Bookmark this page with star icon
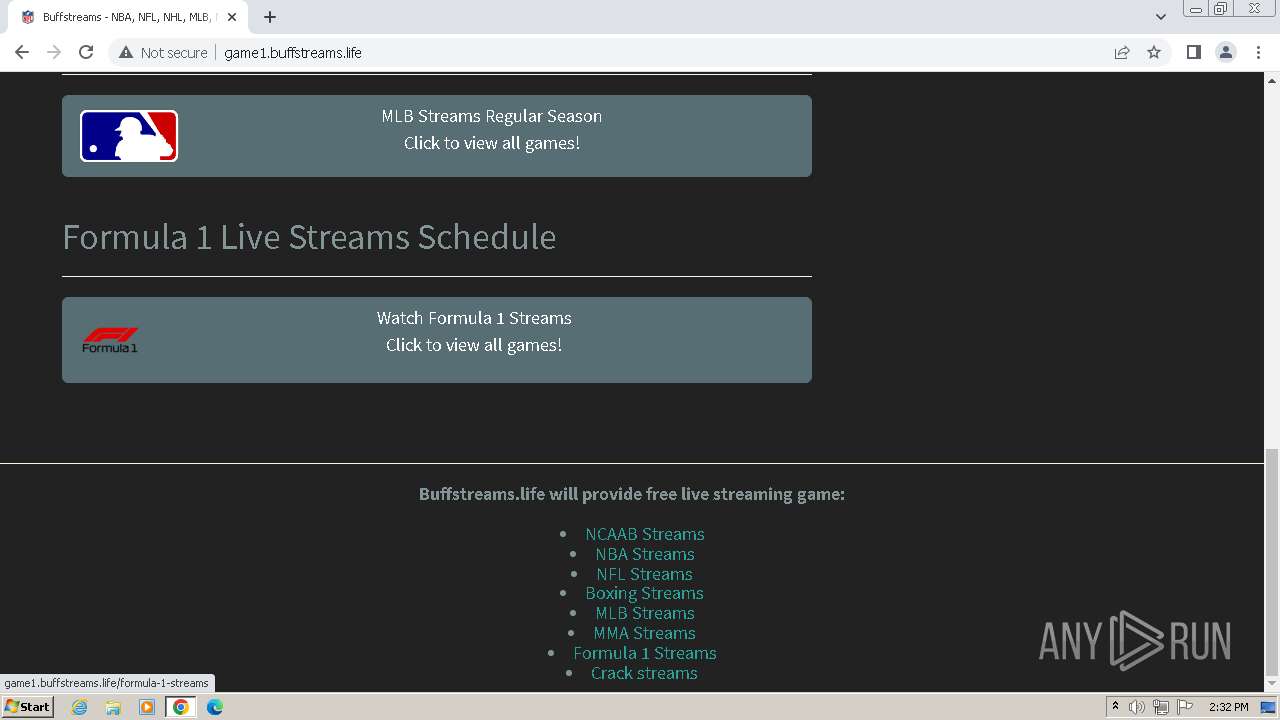1280x720 pixels. click(1154, 52)
